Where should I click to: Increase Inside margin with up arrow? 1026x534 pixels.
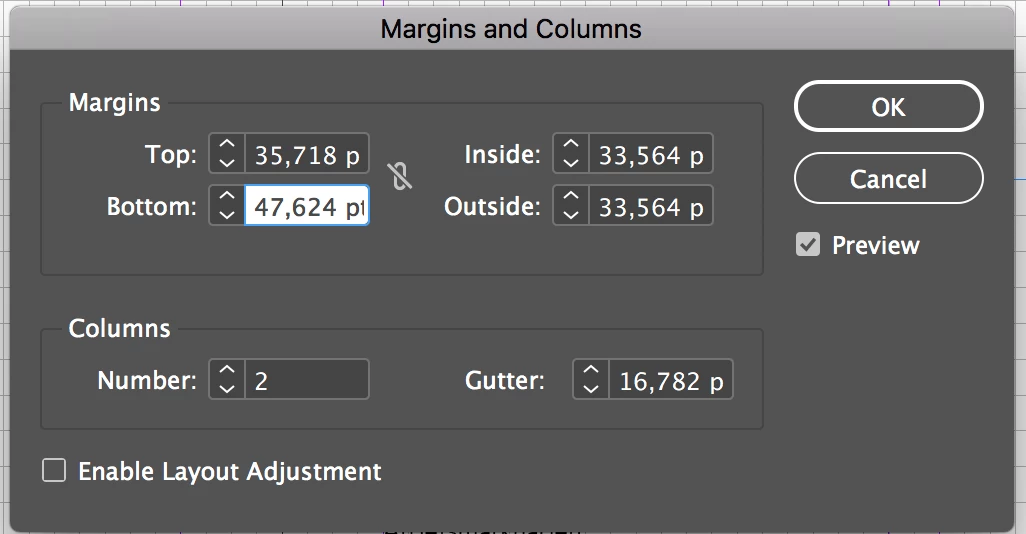[571, 145]
